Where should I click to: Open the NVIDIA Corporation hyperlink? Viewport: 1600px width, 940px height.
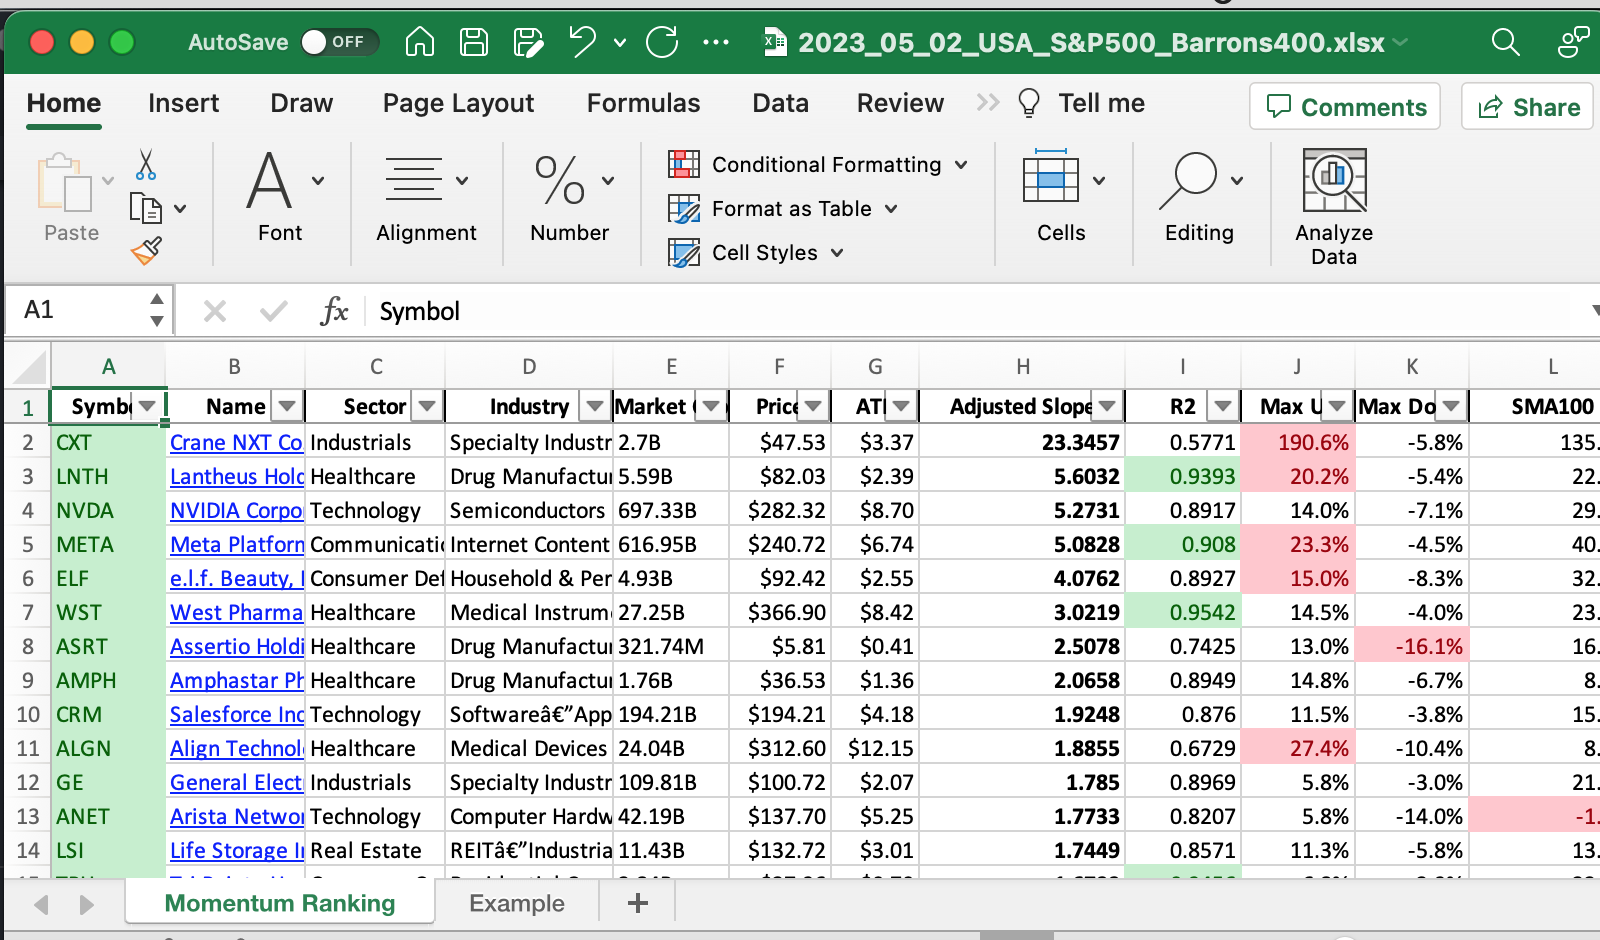point(236,511)
